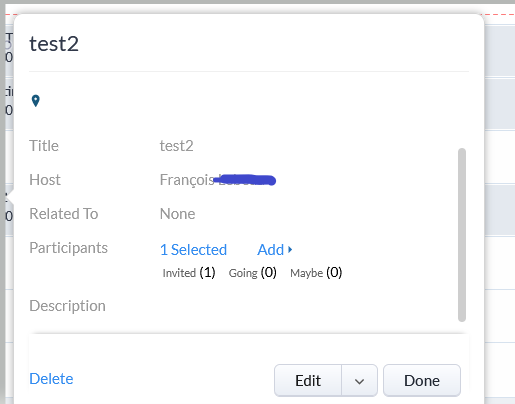
Task: Delete the test2 event
Action: tap(51, 379)
